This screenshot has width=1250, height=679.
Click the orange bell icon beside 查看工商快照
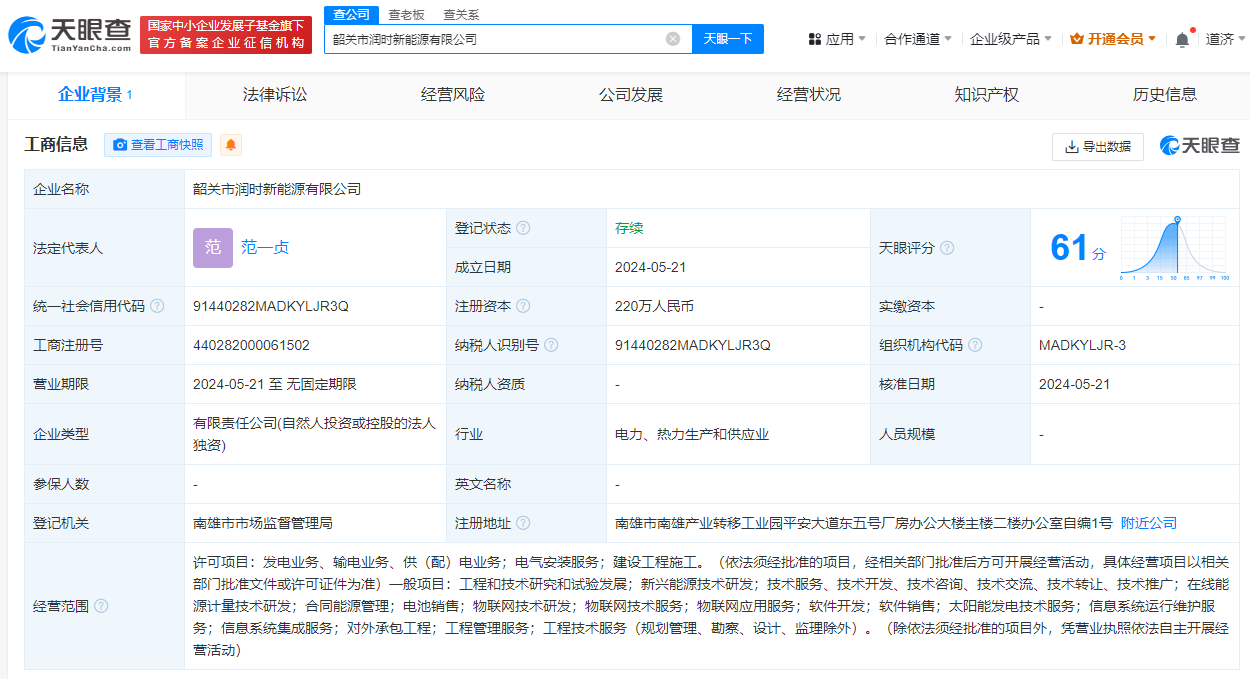click(x=231, y=145)
